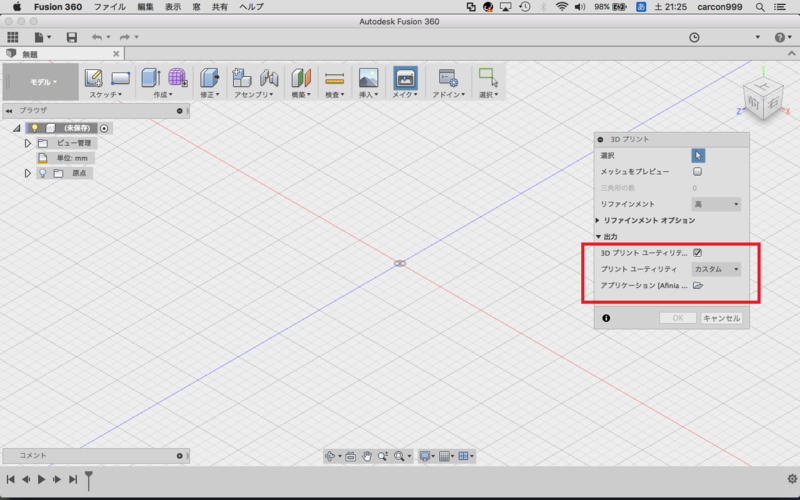Click the New Component assemble icon
This screenshot has width=800, height=500.
tap(241, 78)
